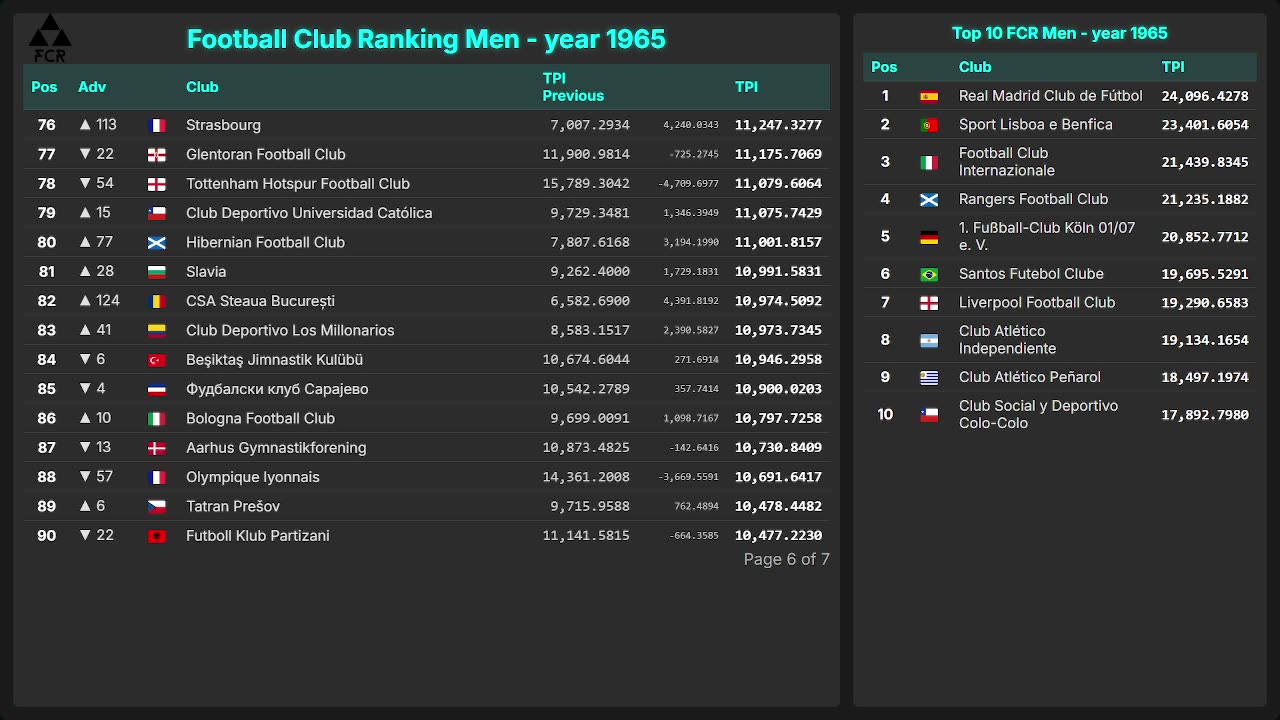This screenshot has height=720, width=1280.
Task: Click the difference value -4,709.6977
Action: (689, 184)
